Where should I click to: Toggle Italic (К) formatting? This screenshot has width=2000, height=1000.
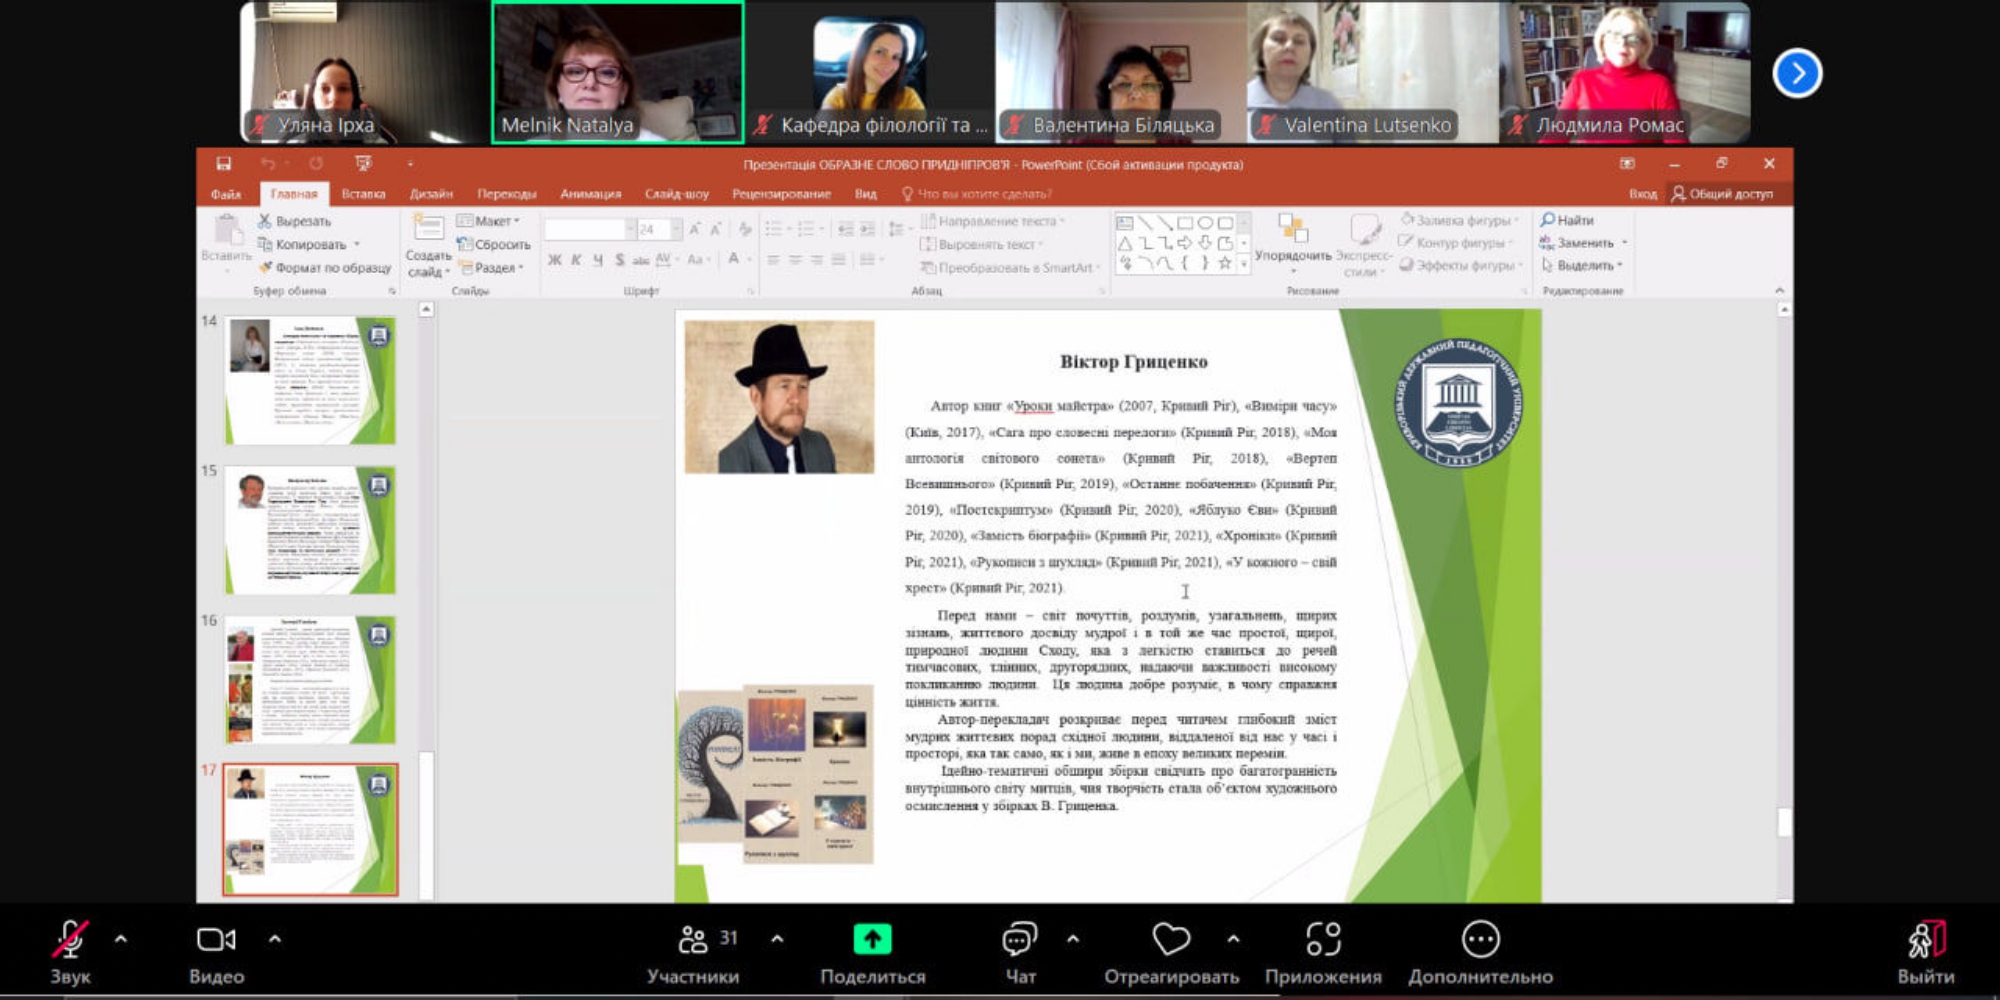click(x=576, y=260)
